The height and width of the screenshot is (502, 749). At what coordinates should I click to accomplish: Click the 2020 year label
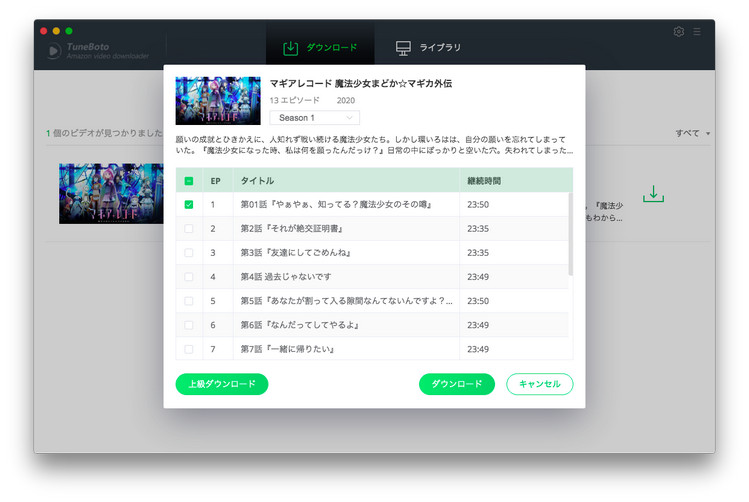coord(346,100)
